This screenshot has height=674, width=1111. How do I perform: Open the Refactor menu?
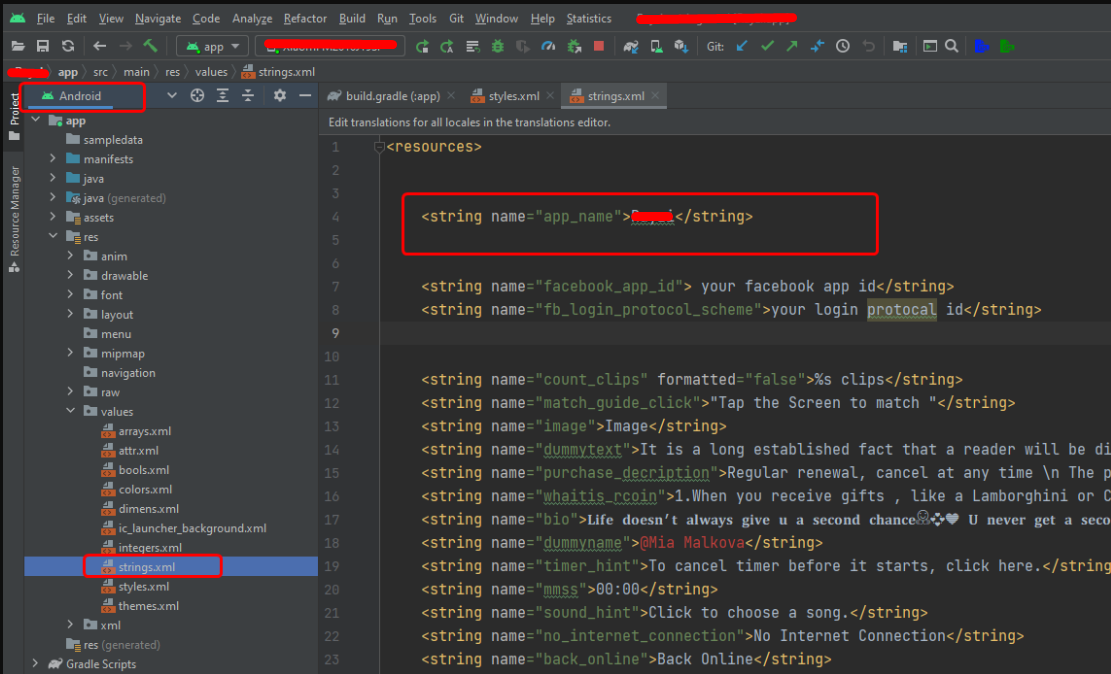305,18
